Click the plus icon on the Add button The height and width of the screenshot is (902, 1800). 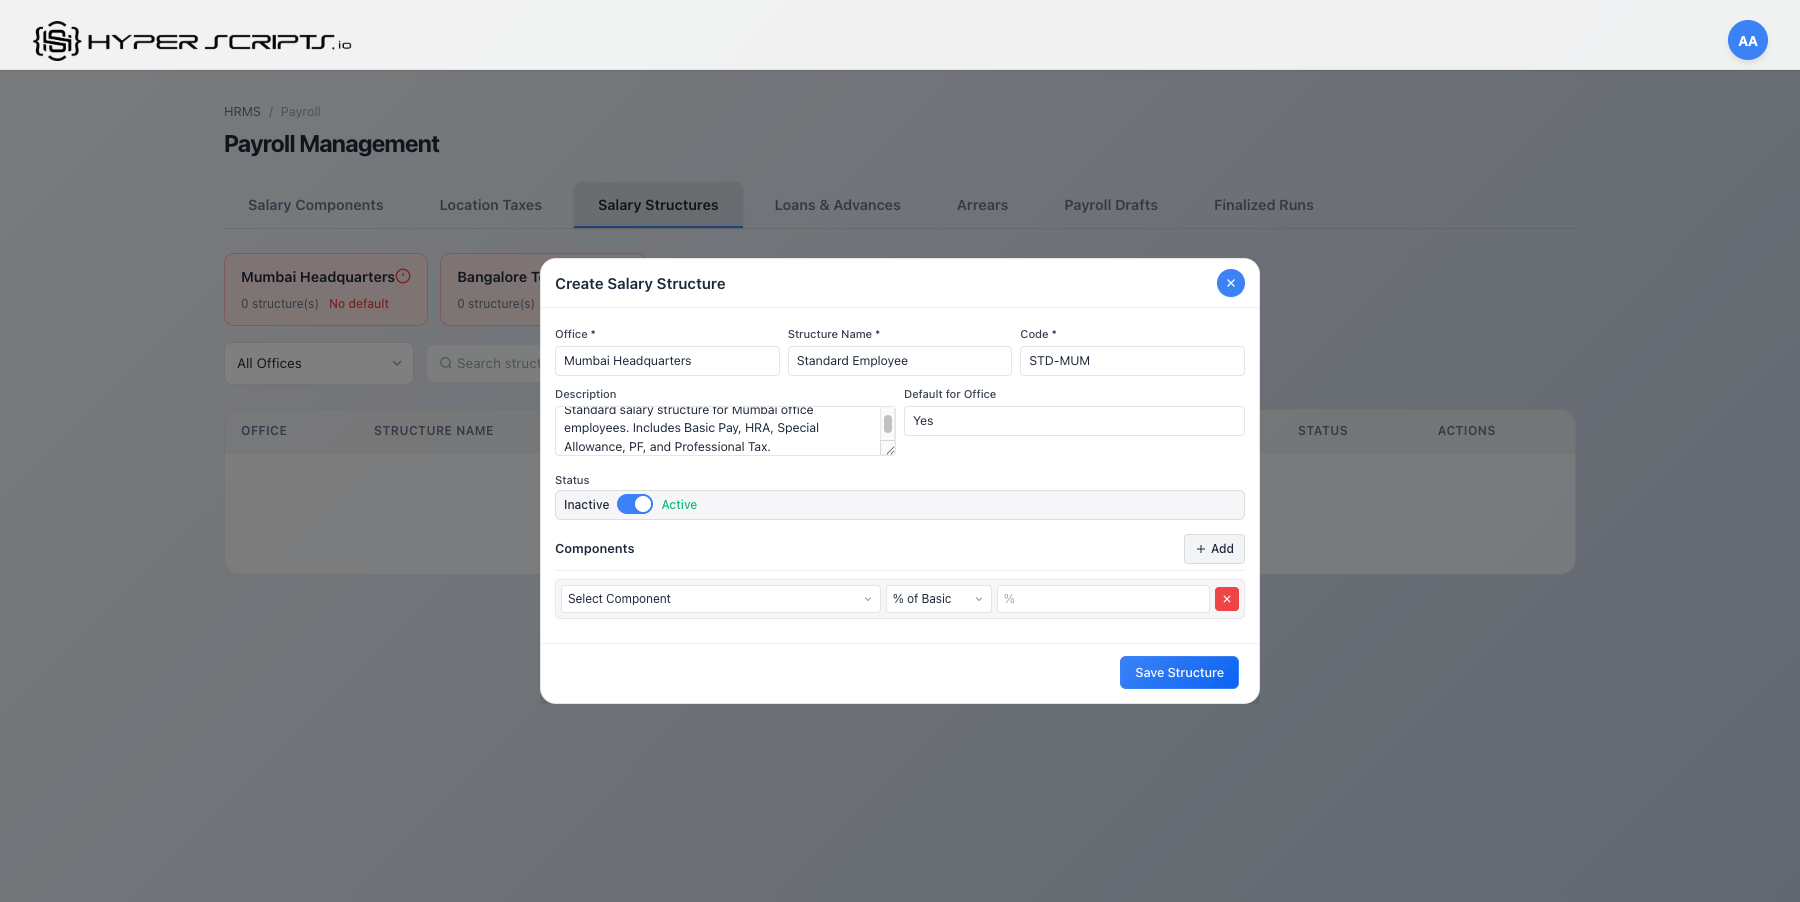click(1200, 549)
